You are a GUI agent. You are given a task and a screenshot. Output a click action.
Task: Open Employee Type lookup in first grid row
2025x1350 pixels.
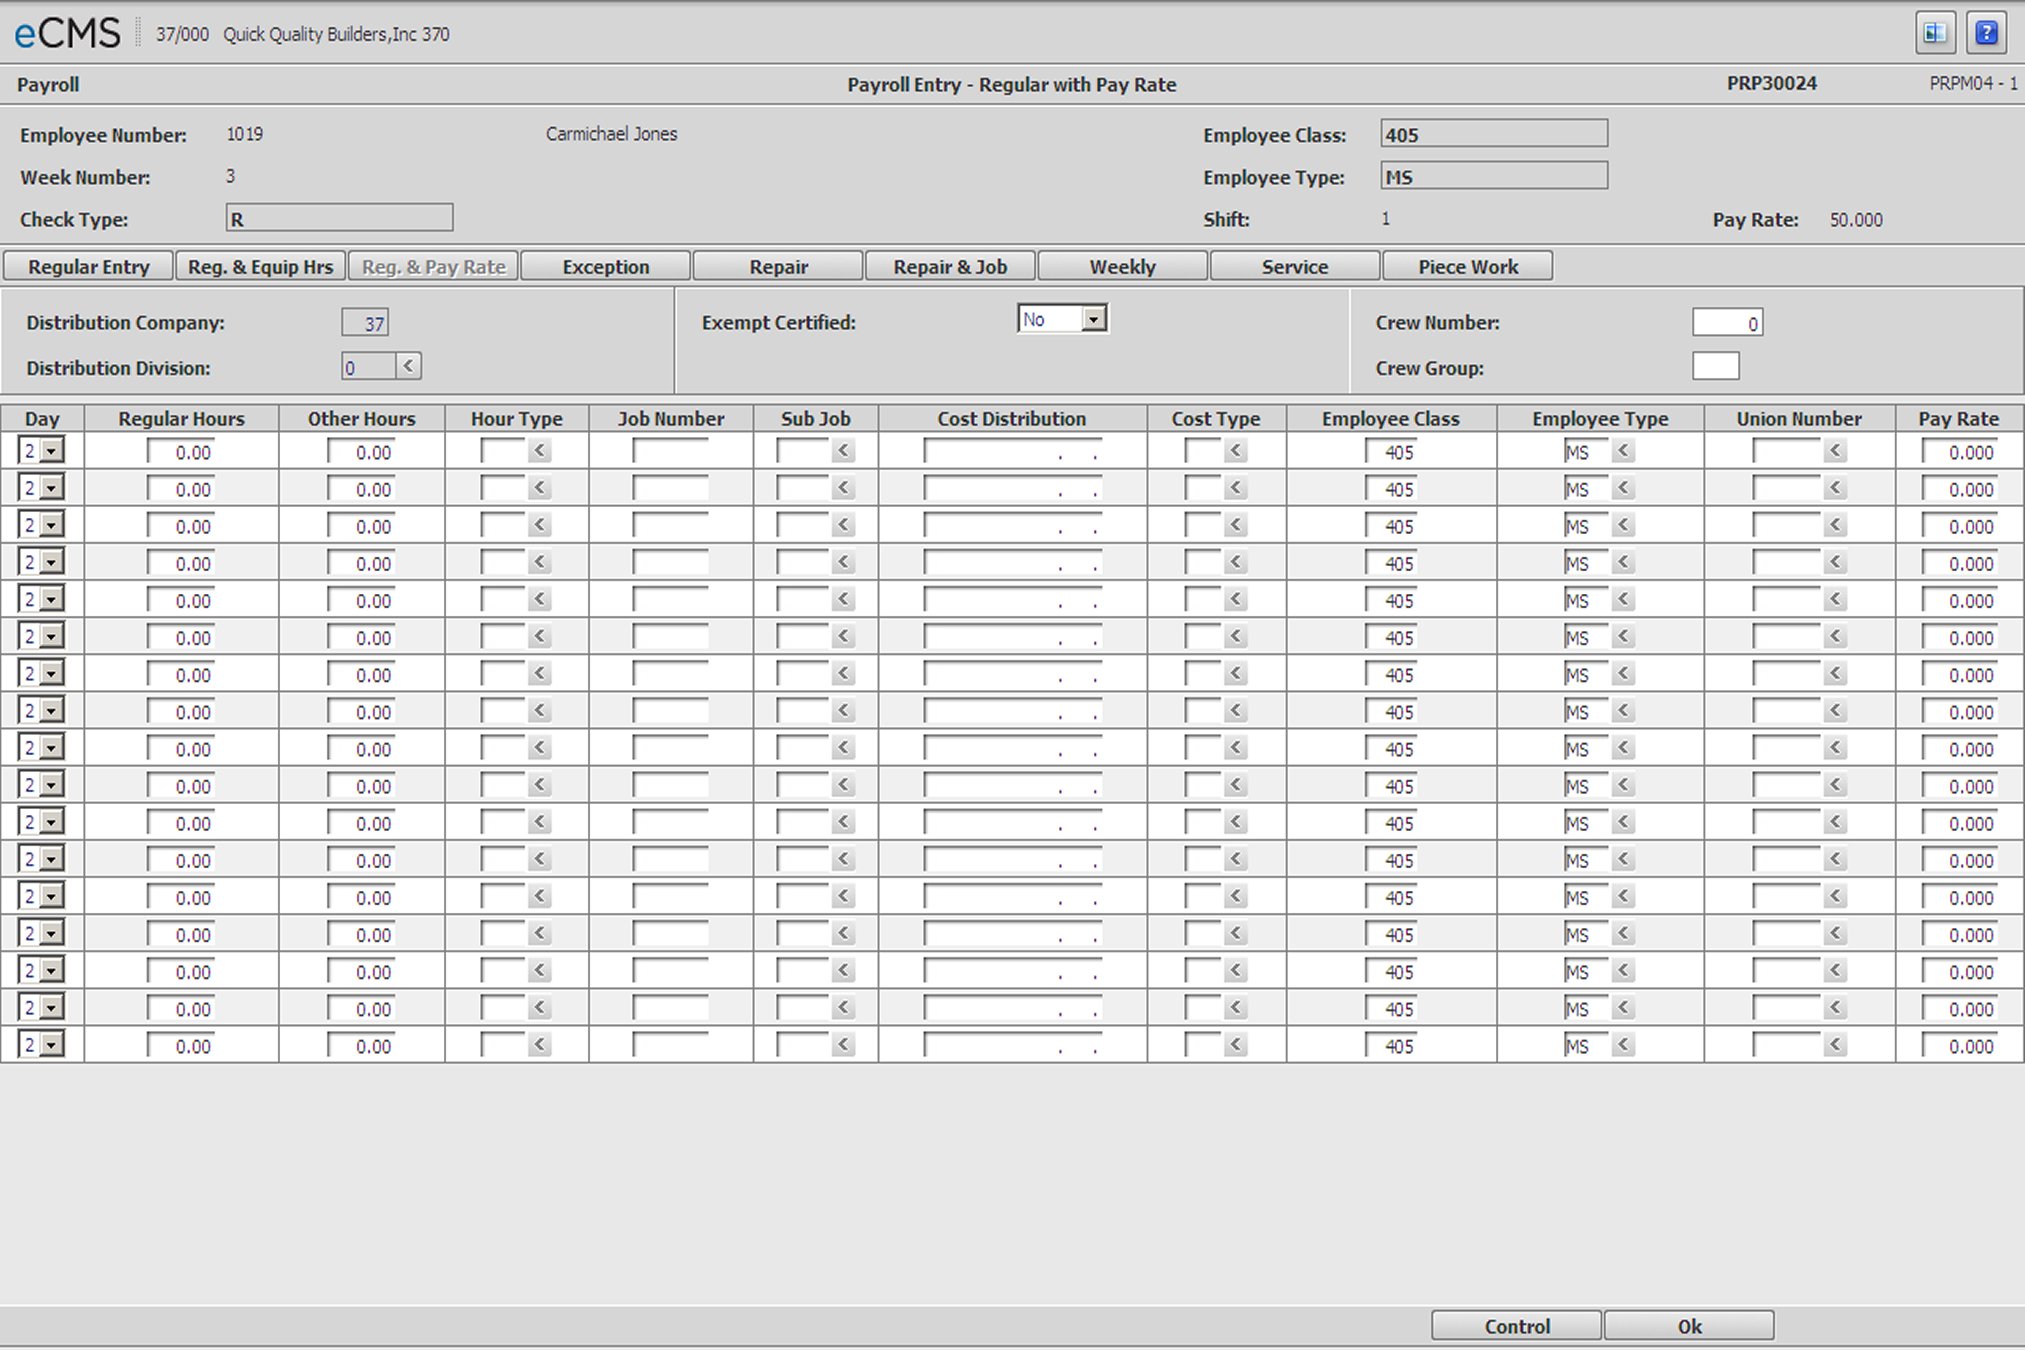click(x=1624, y=451)
